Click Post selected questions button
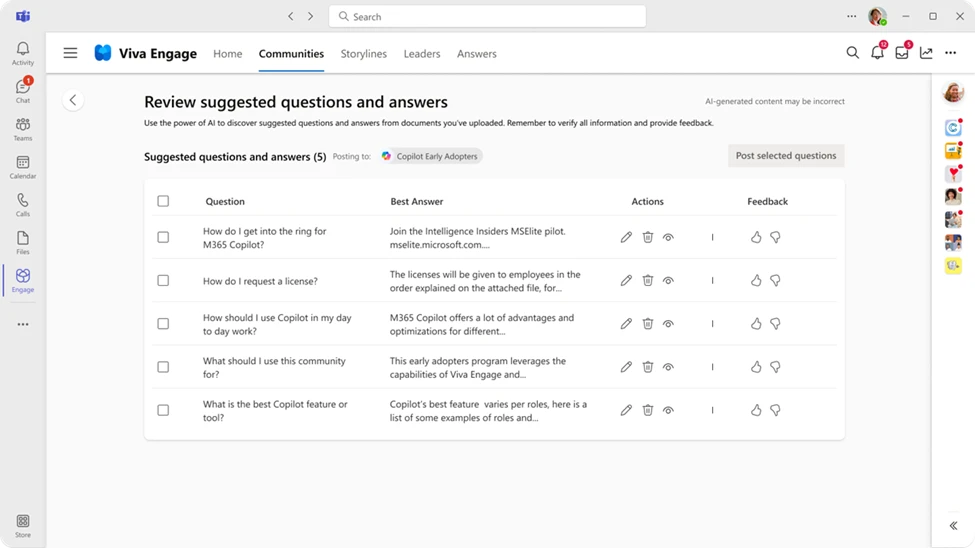Viewport: 975px width, 548px height. tap(786, 156)
